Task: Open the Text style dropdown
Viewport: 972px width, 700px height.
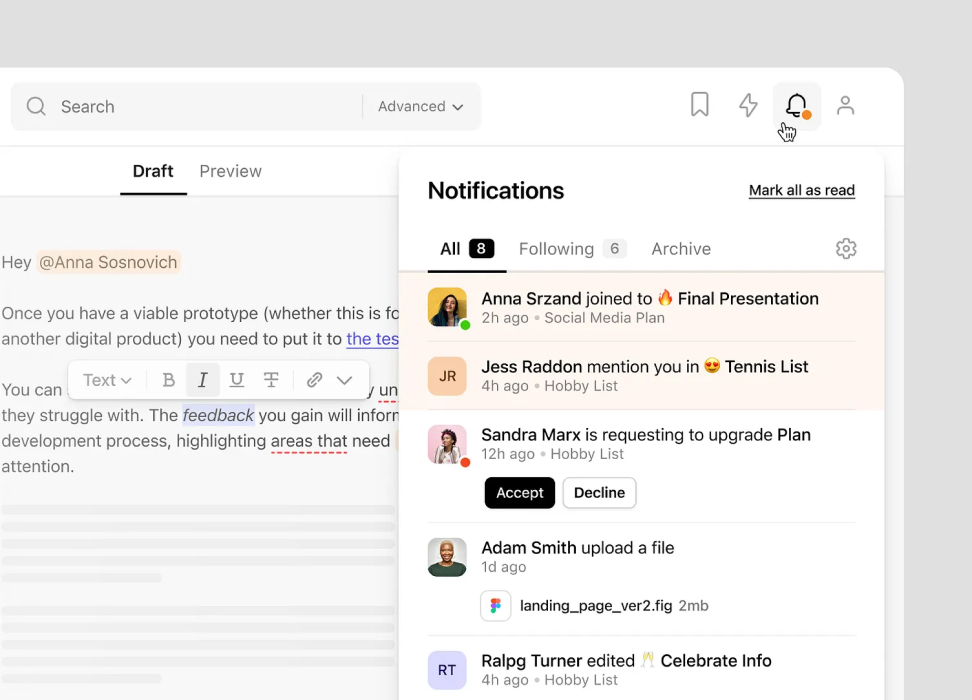Action: tap(107, 380)
